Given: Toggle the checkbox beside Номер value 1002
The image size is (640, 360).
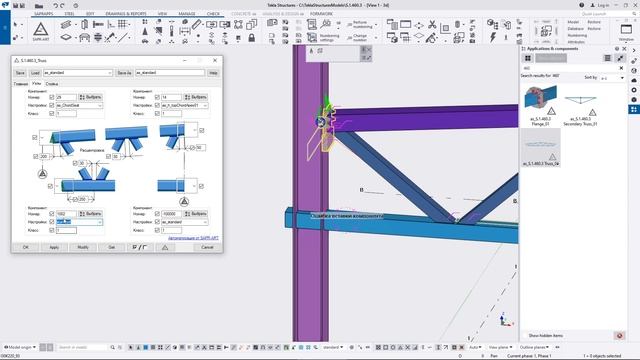Looking at the screenshot, I should tap(51, 213).
